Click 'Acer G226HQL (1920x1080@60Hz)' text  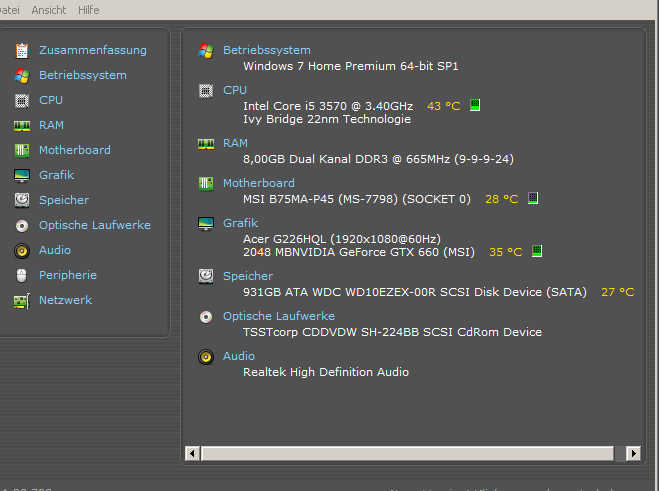coord(342,239)
